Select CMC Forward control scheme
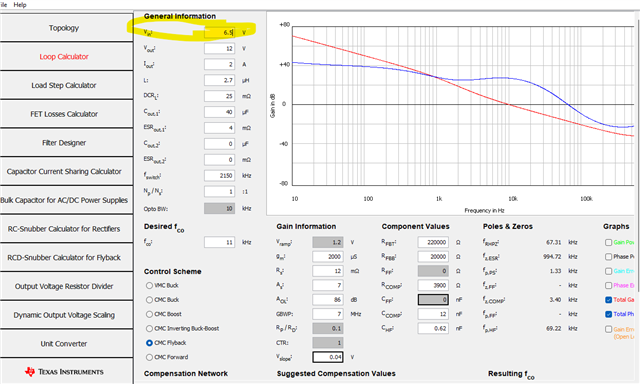Image resolution: width=640 pixels, height=384 pixels. [x=149, y=357]
